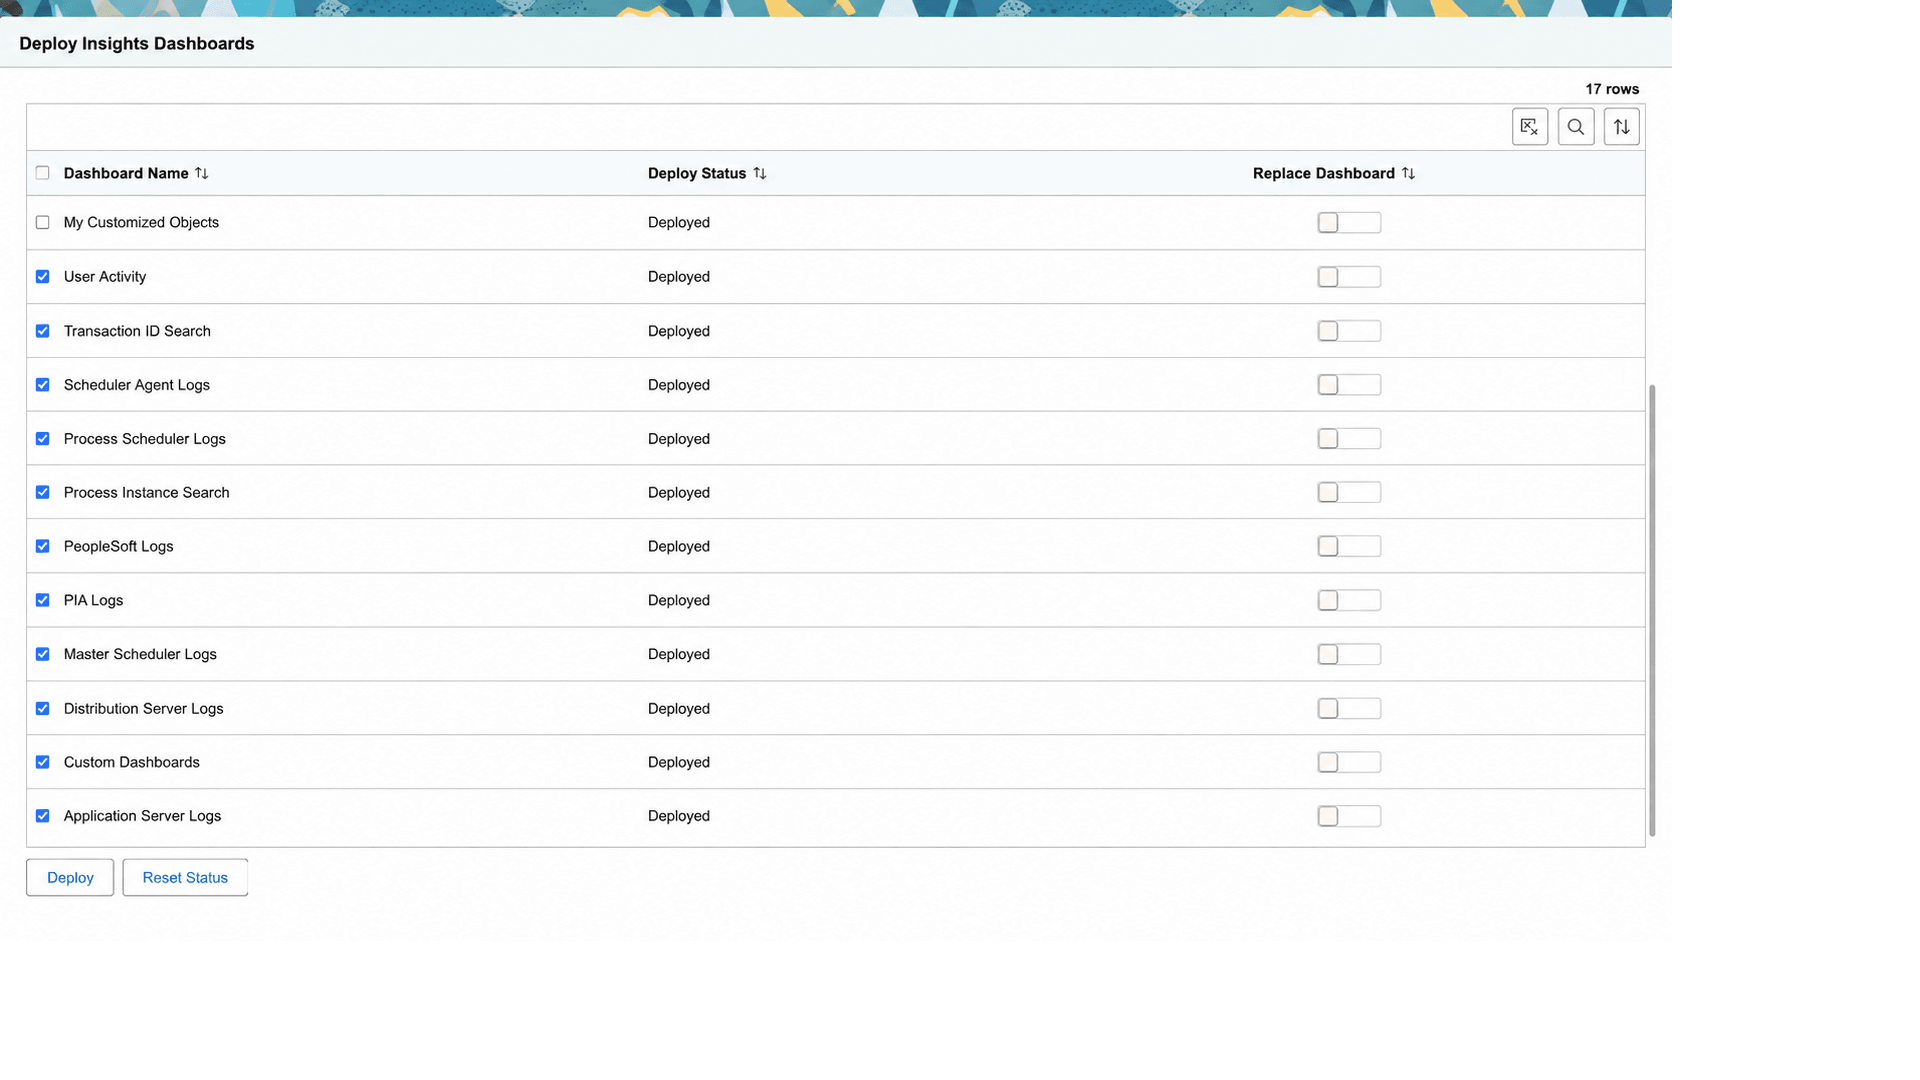Screen dimensions: 1920x1080
Task: Toggle Replace Dashboard for Transaction ID Search
Action: [1349, 330]
